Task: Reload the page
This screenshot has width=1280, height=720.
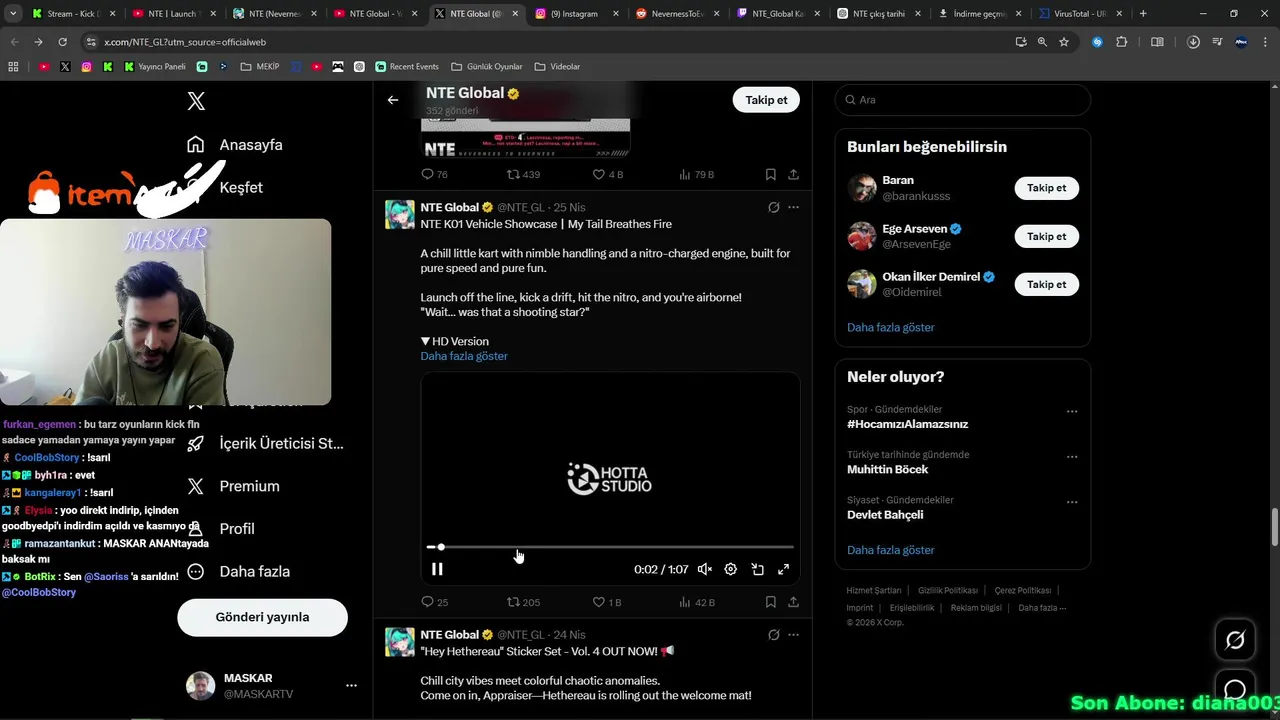Action: click(x=62, y=42)
